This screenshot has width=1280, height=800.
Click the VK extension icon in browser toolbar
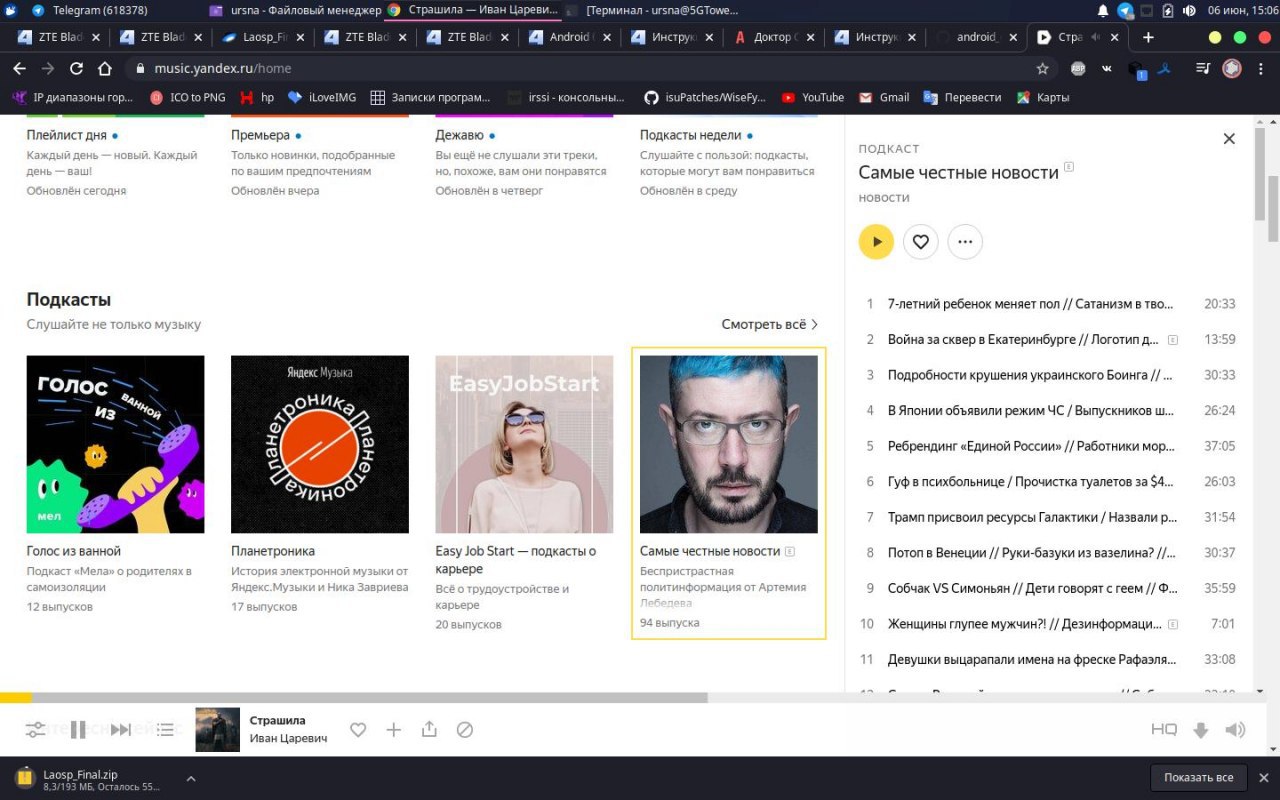pos(1106,69)
